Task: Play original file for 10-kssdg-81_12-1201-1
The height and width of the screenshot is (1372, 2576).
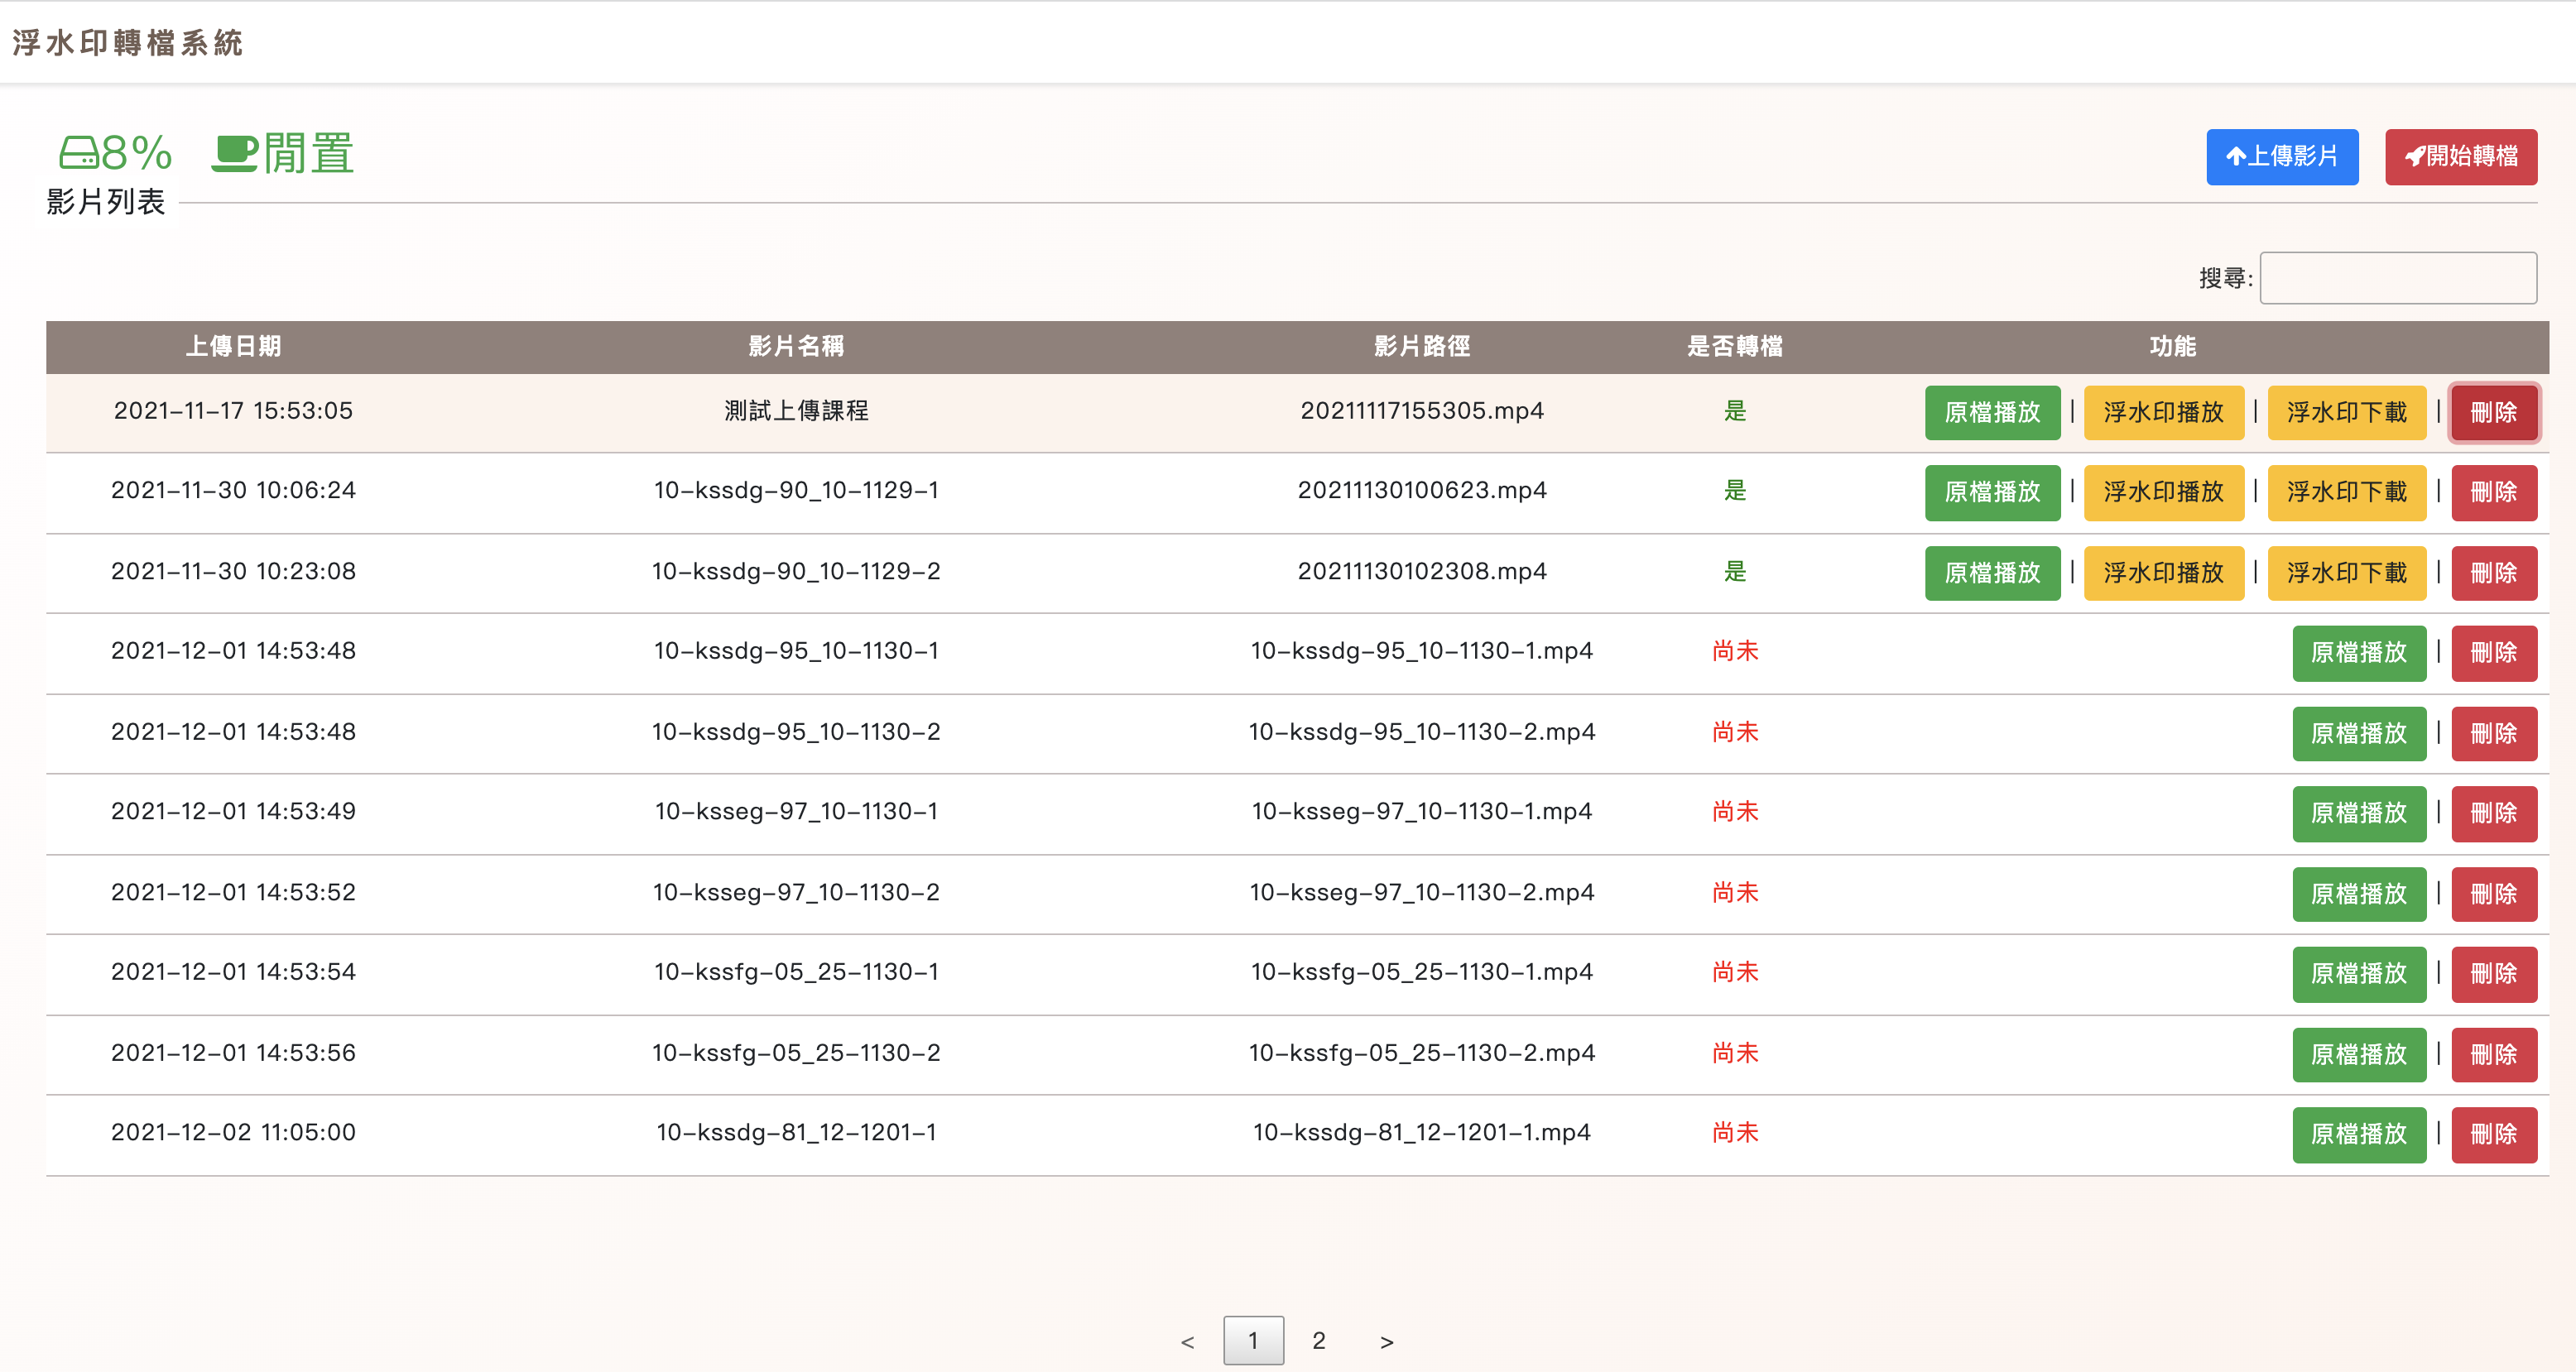Action: pyautogui.click(x=2358, y=1135)
